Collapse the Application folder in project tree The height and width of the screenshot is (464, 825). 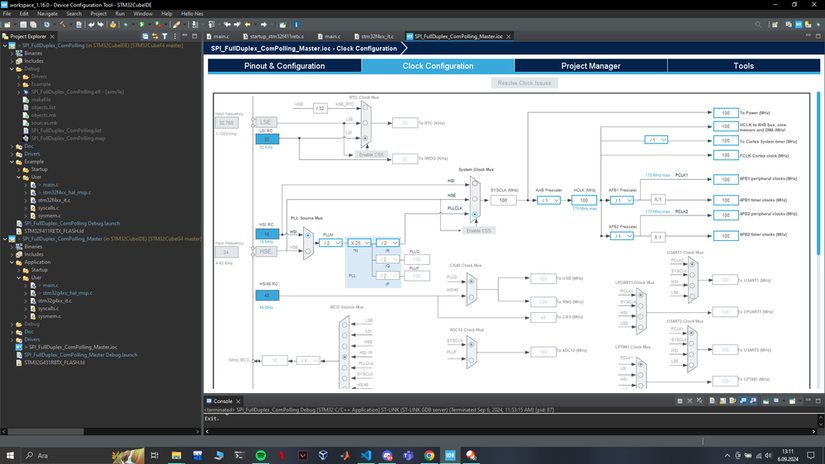coord(12,262)
